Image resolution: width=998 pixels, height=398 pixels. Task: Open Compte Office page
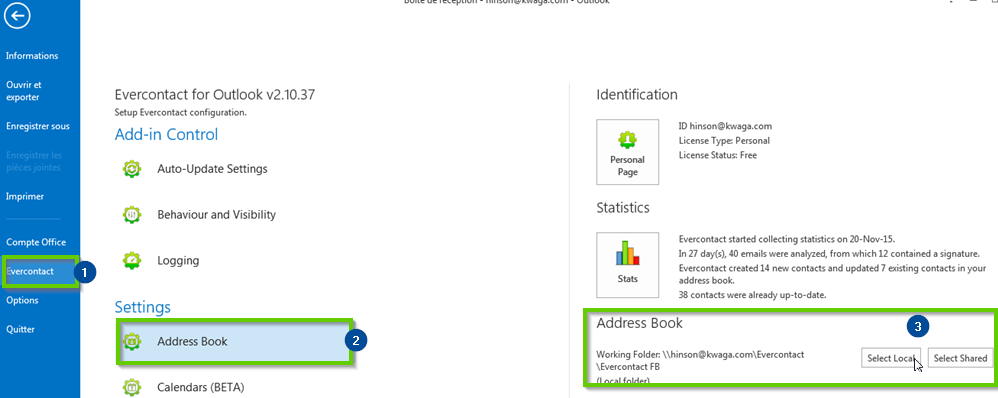click(x=36, y=242)
